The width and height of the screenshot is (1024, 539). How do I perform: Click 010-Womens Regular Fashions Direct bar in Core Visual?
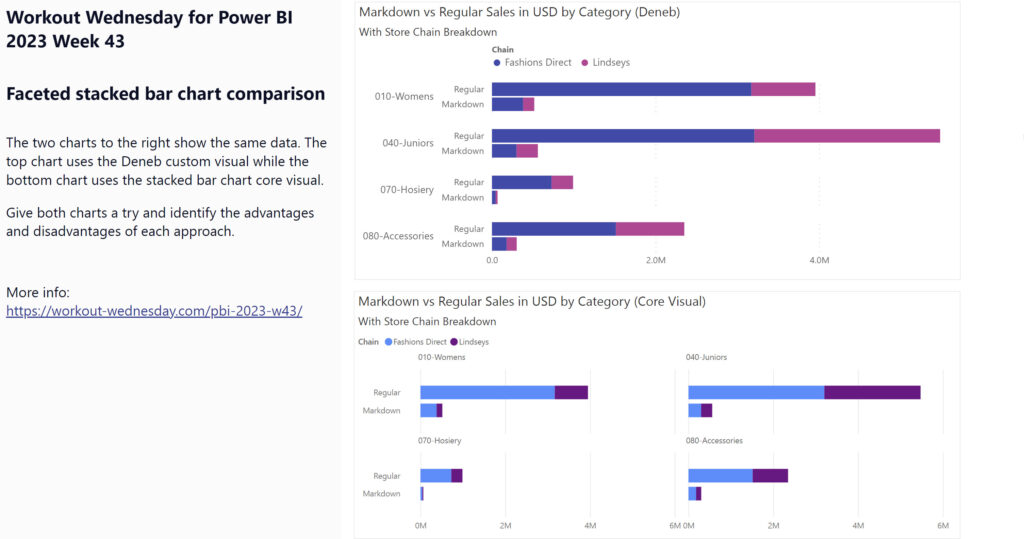tap(487, 392)
